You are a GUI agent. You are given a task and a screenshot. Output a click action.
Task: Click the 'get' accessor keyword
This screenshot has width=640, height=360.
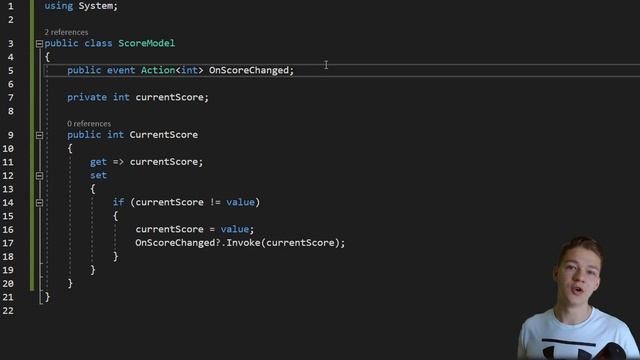tap(98, 162)
